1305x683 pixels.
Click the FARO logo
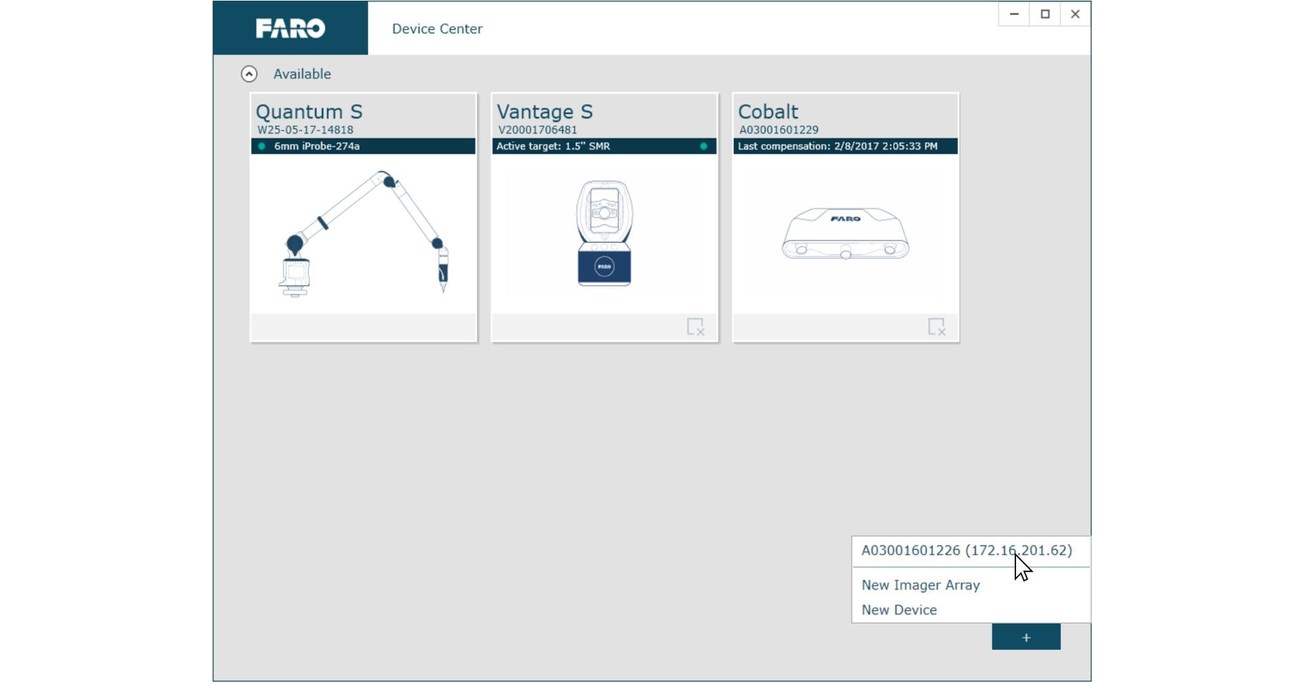tap(290, 28)
